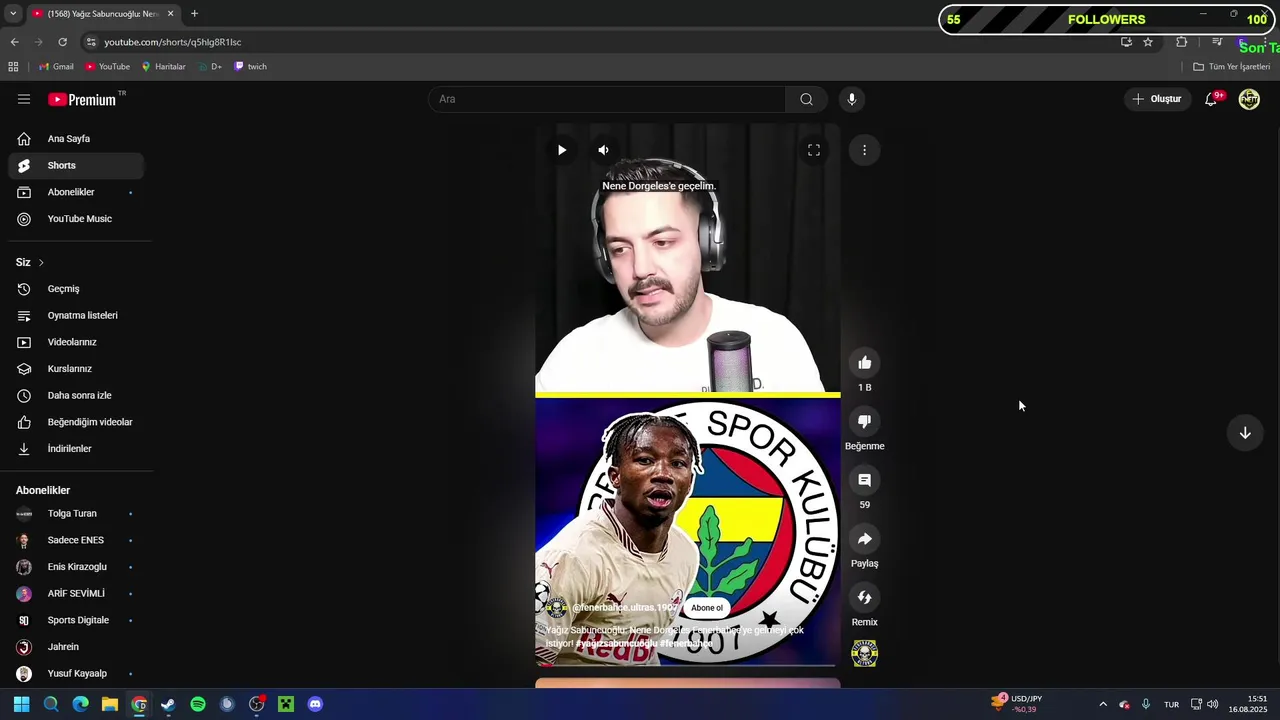Bookmark this page with star
Screen dimensions: 1280x720
point(1148,42)
